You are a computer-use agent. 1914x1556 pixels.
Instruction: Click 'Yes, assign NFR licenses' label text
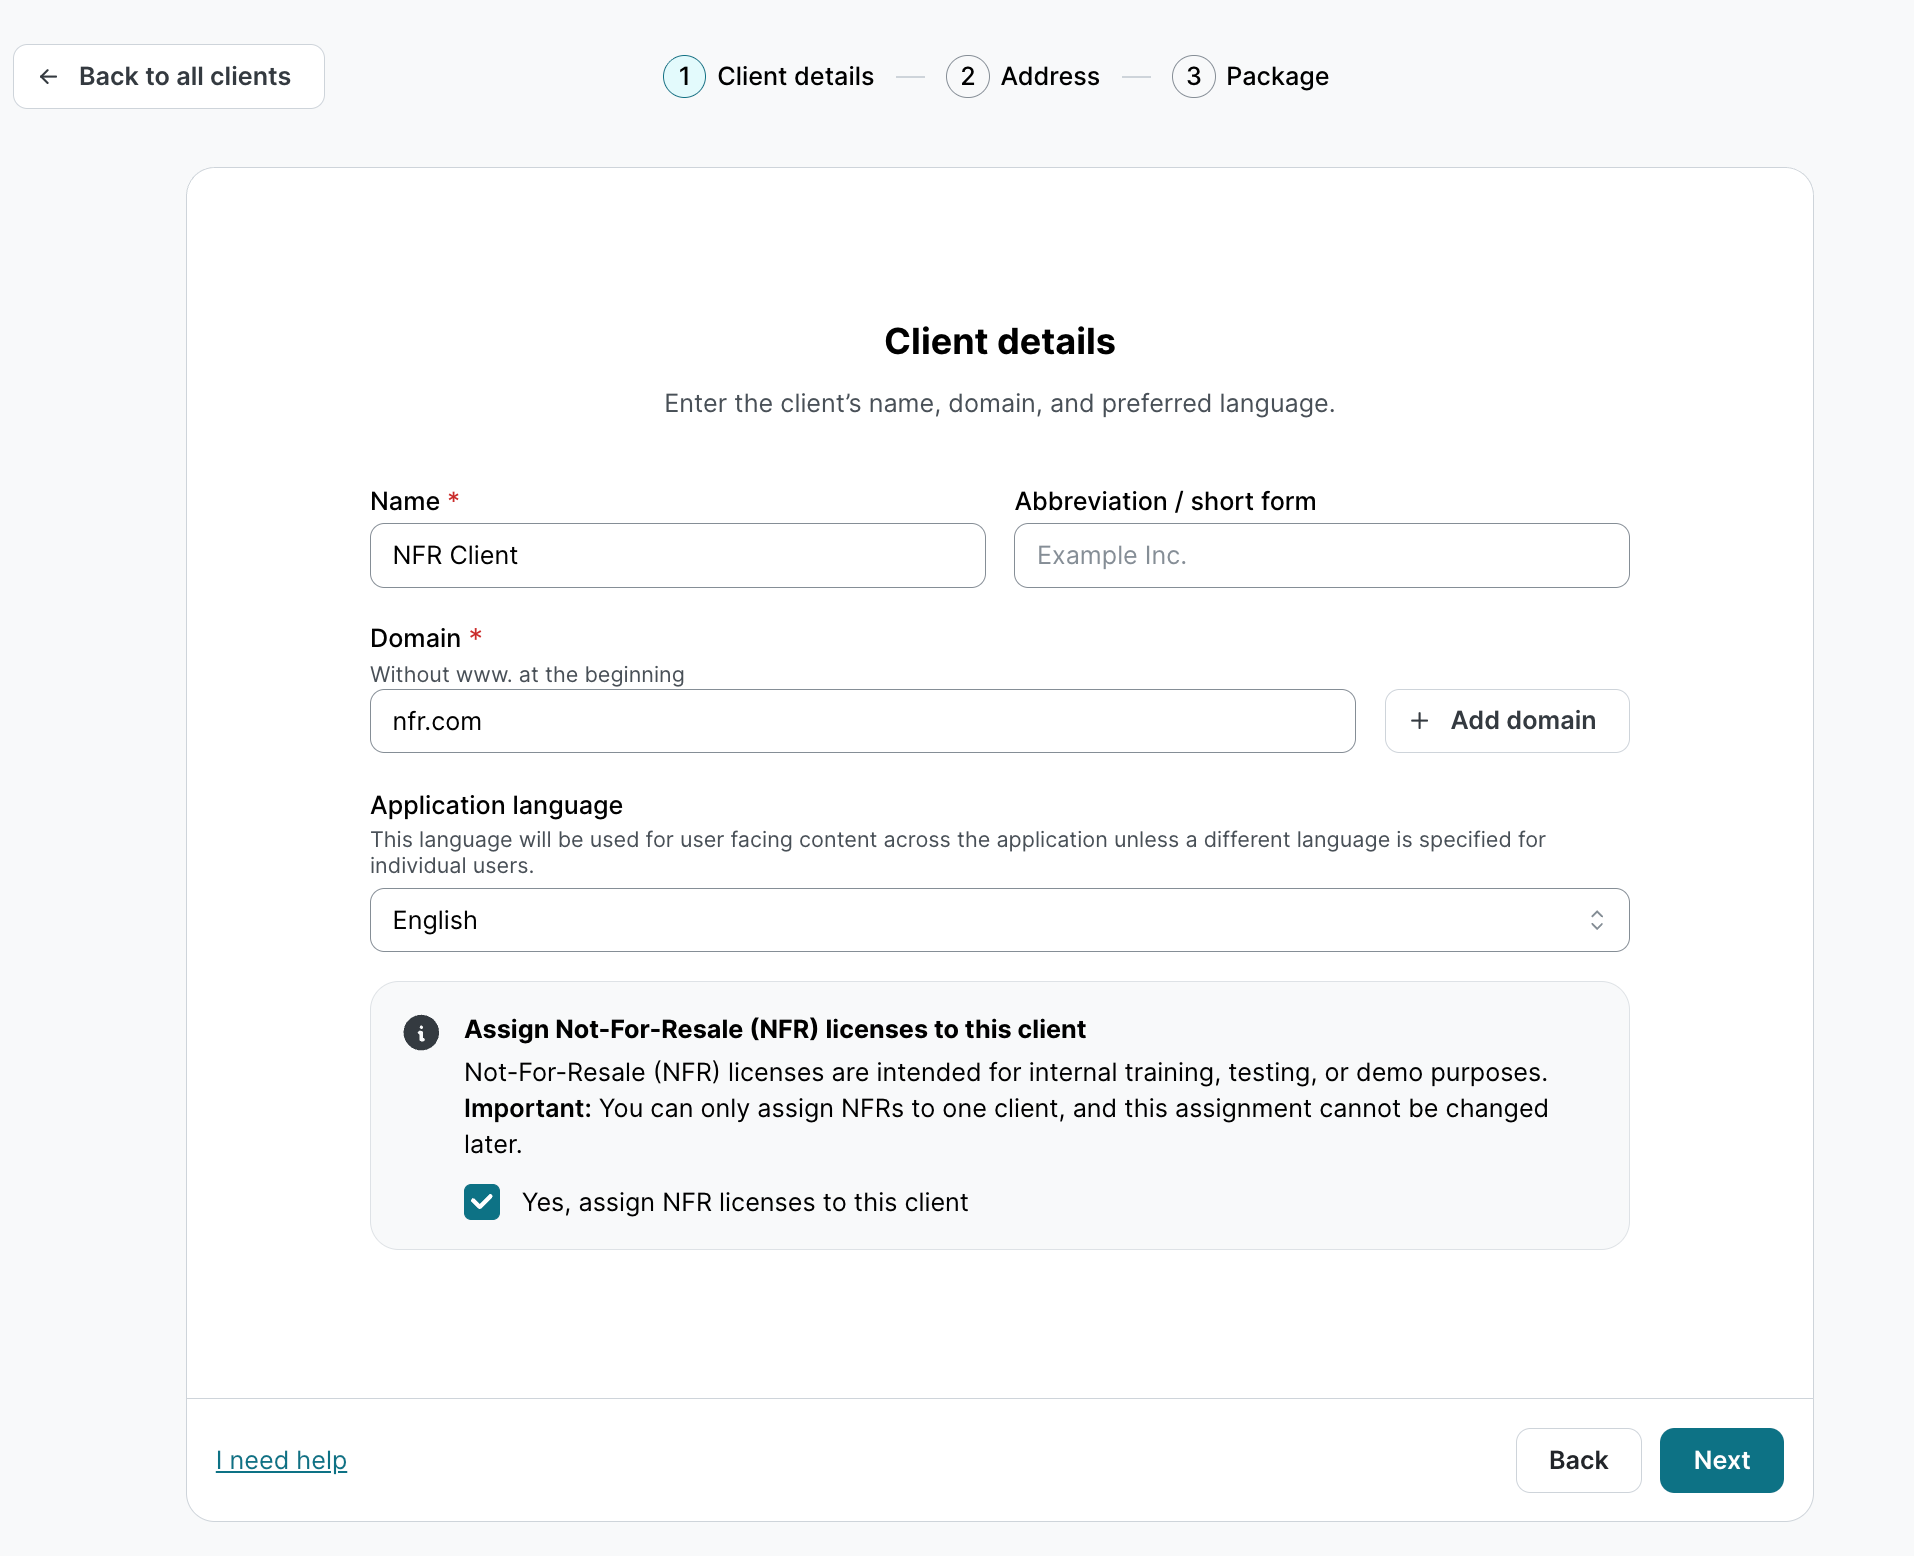click(745, 1202)
